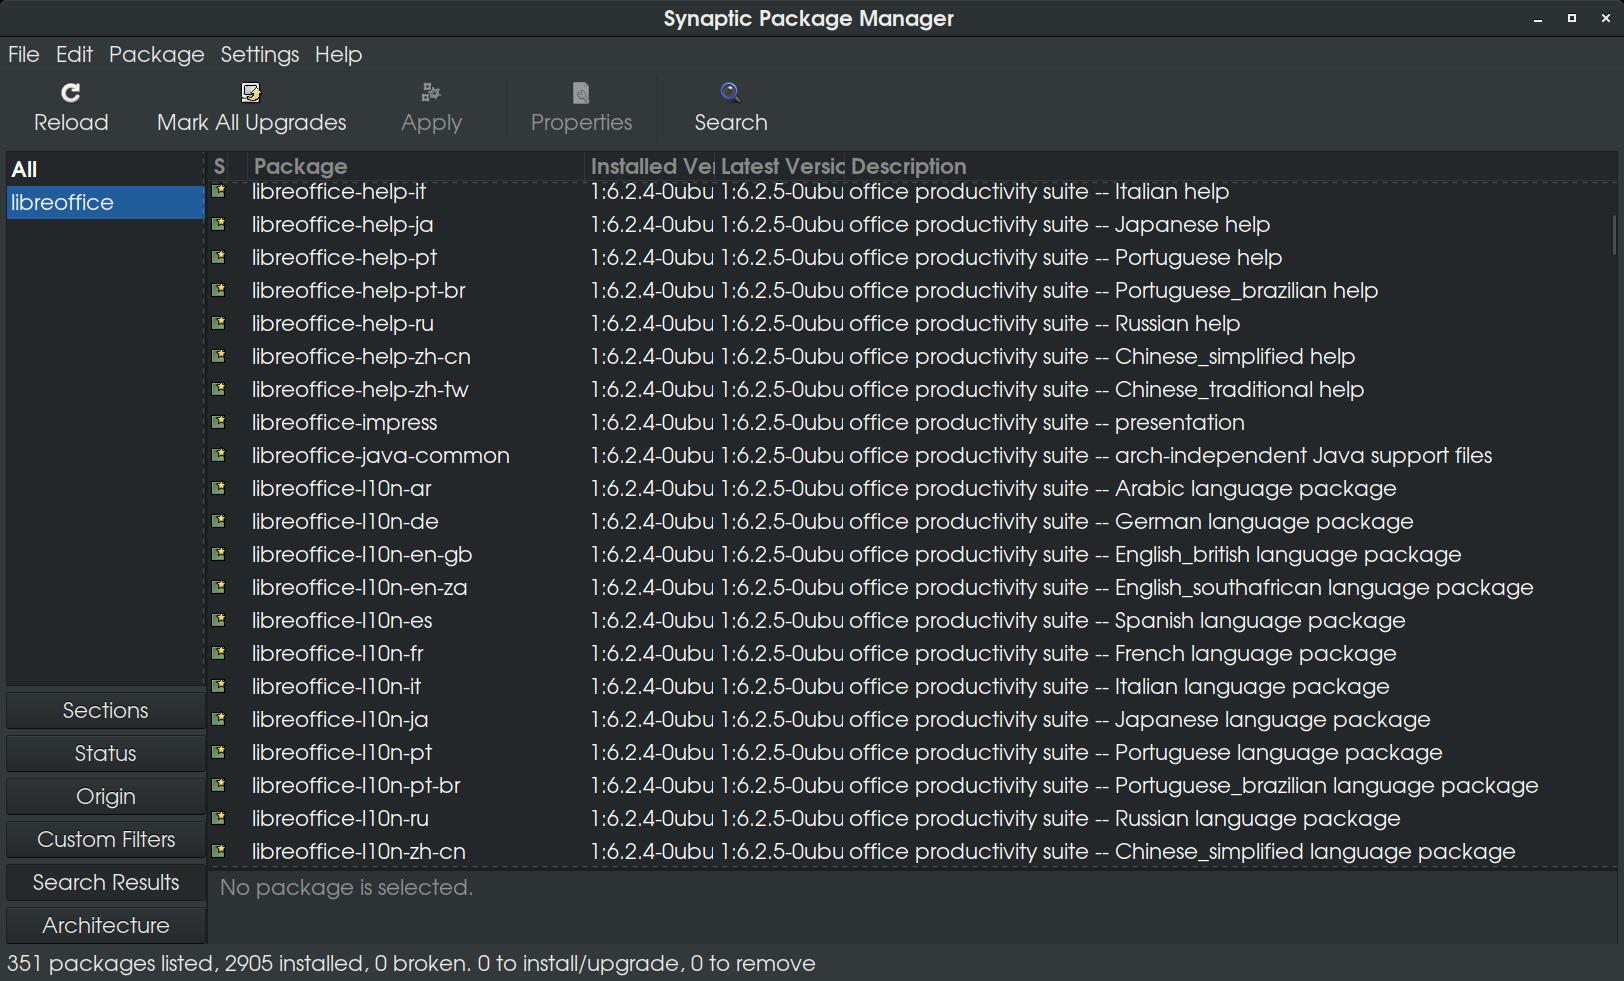1624x981 pixels.
Task: Click the status icon for libreoffice-help-ja
Action: pos(219,224)
